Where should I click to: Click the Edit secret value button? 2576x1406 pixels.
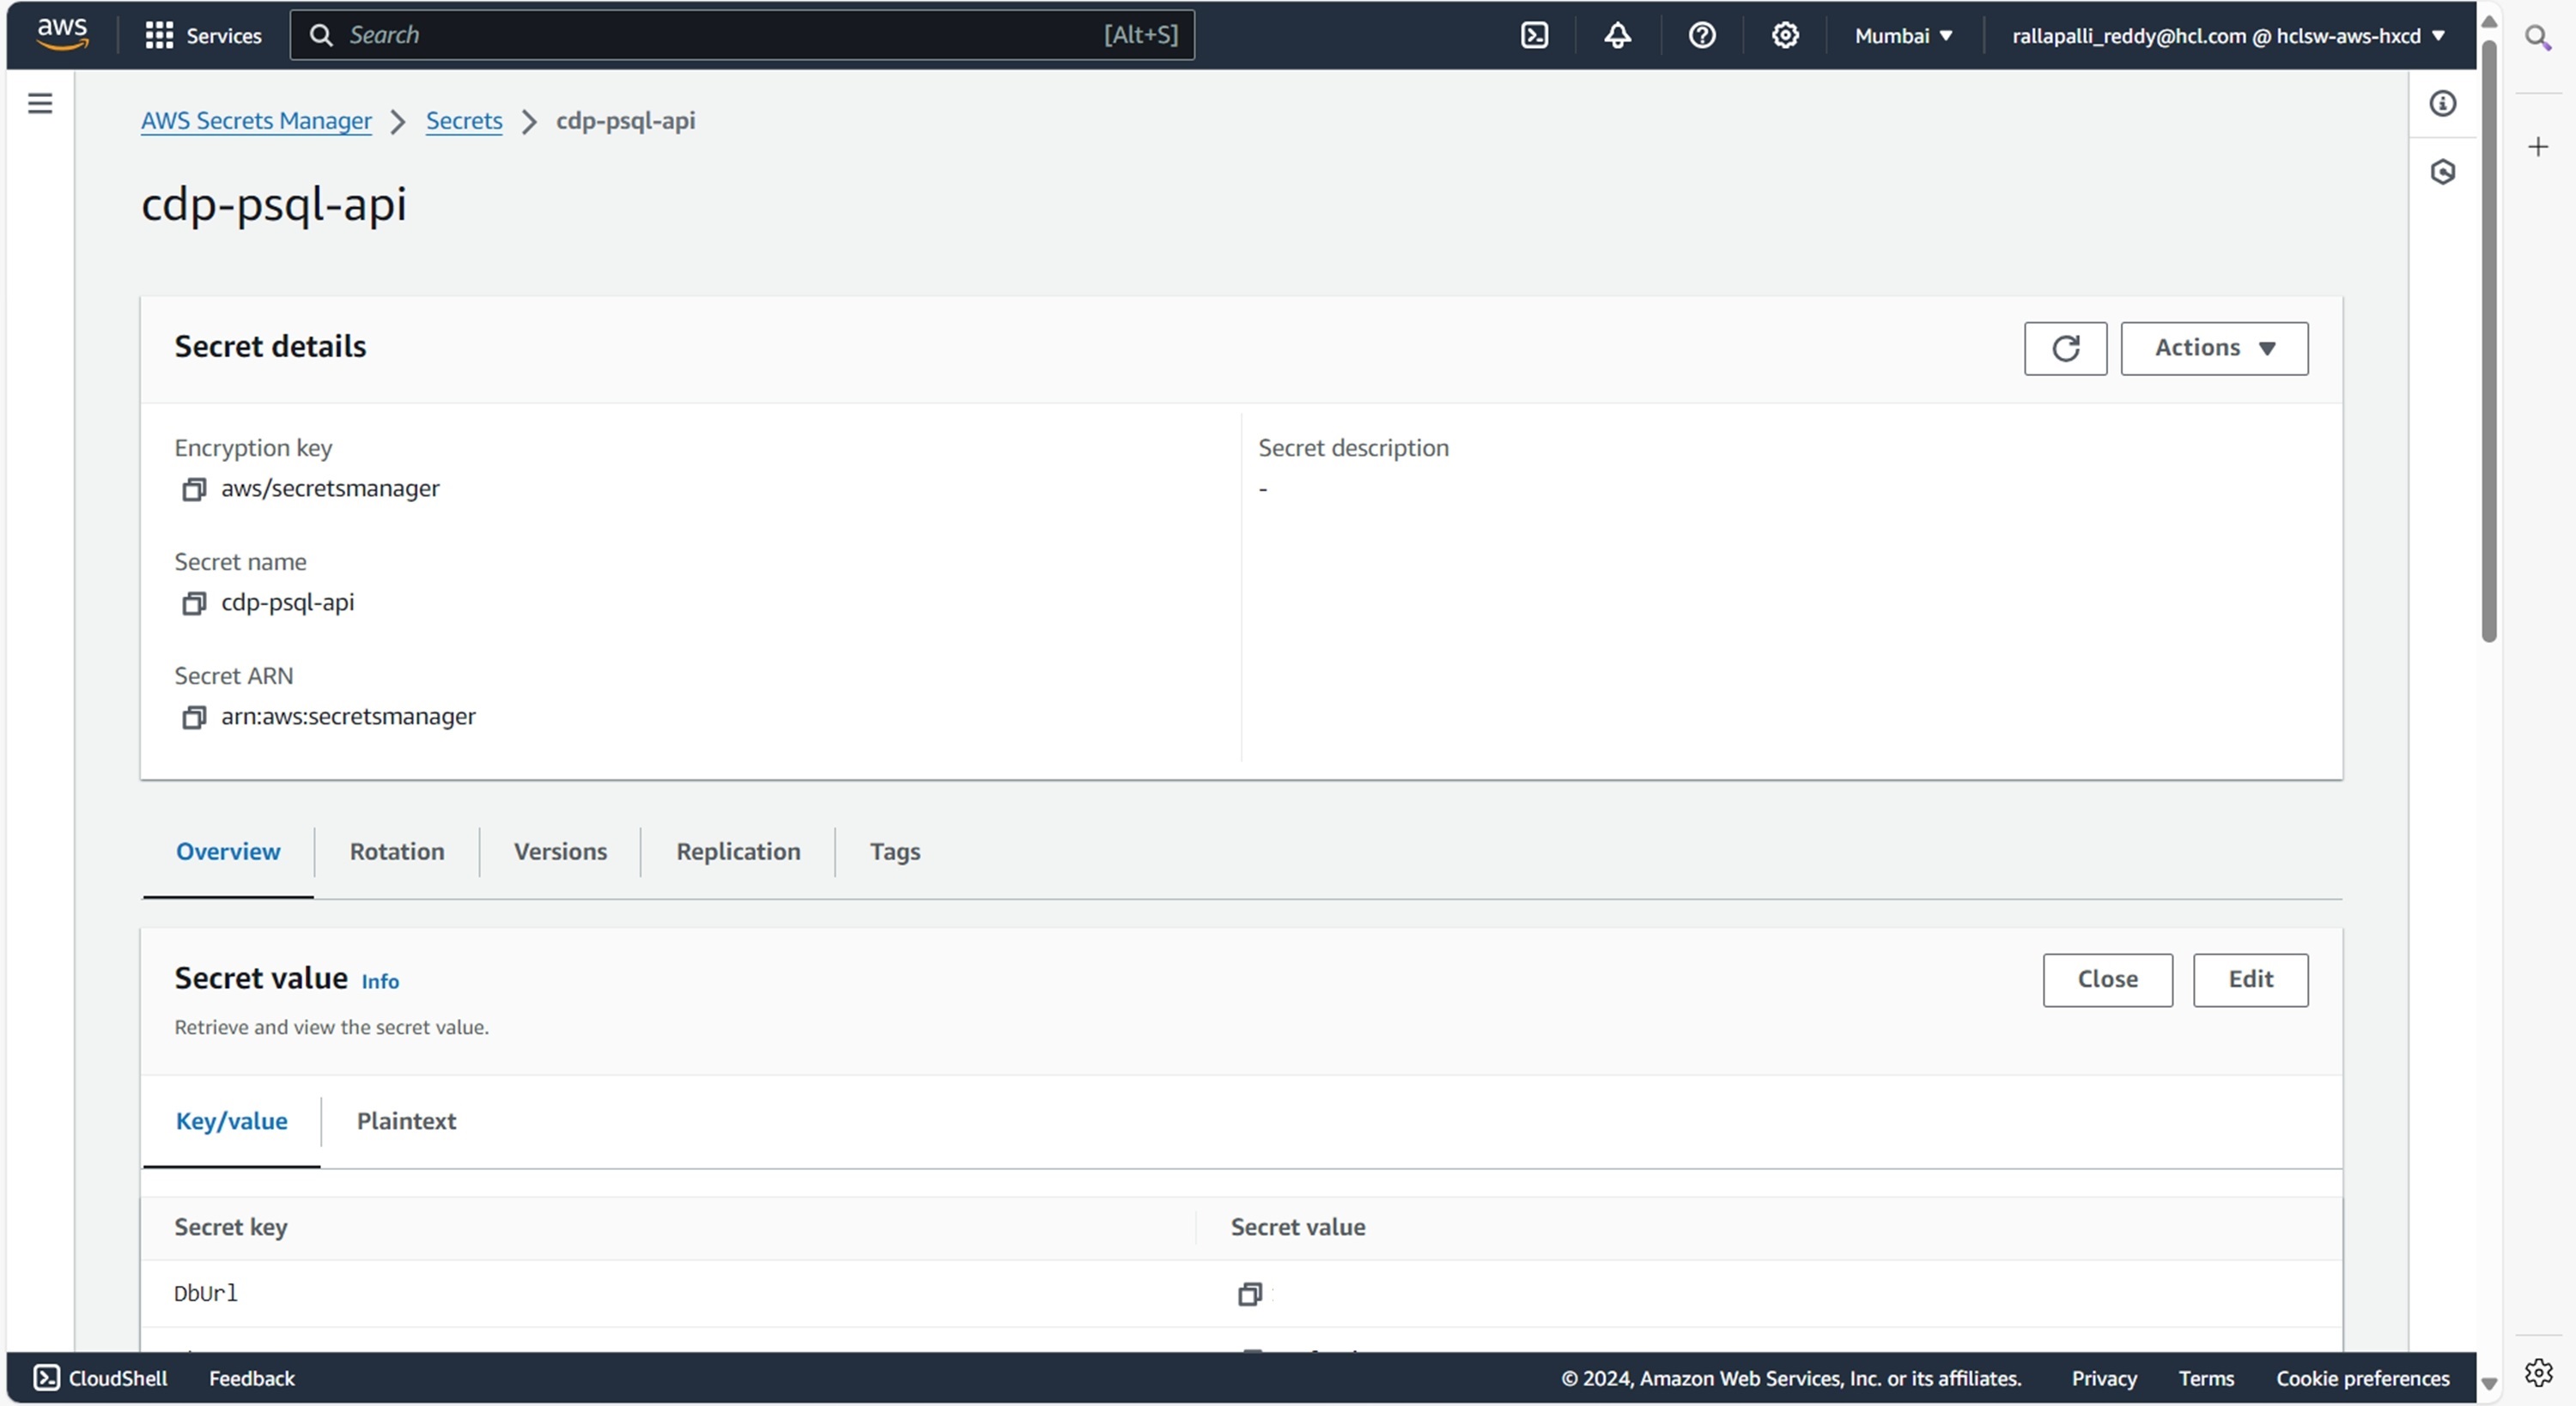click(x=2250, y=979)
